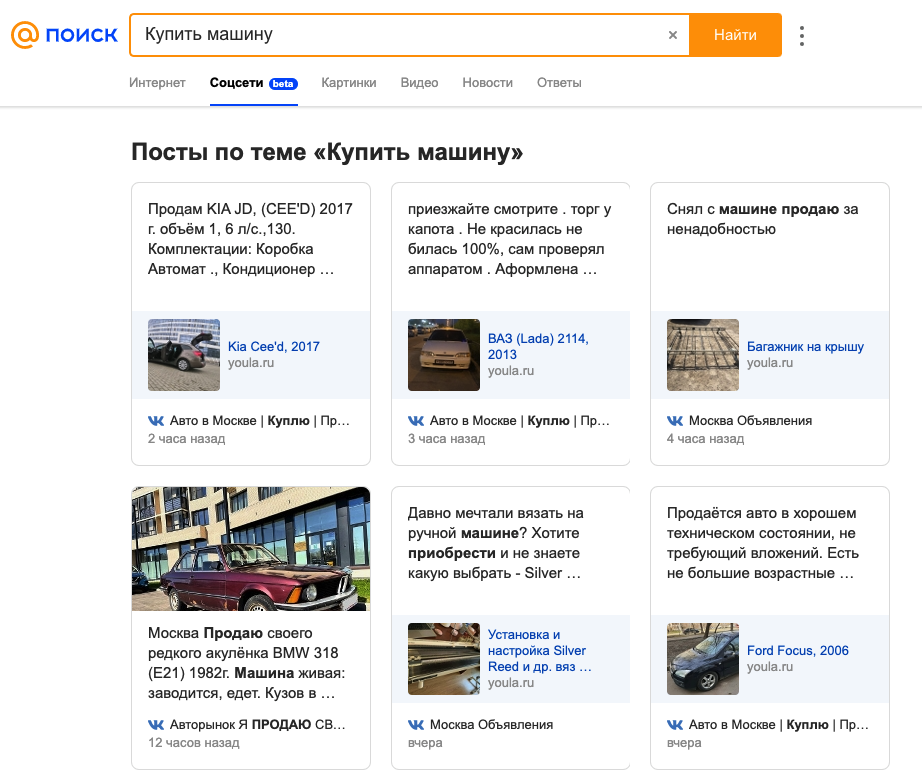This screenshot has width=922, height=781.
Task: Open the Картинки tab
Action: pos(349,83)
